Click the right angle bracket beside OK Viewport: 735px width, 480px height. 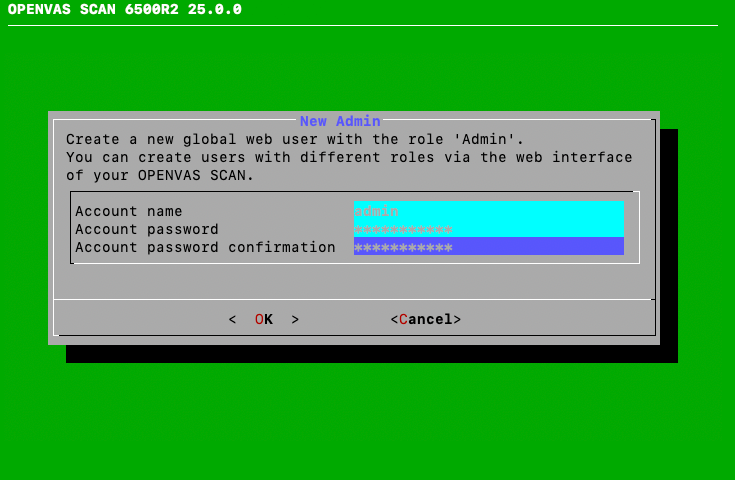click(295, 319)
